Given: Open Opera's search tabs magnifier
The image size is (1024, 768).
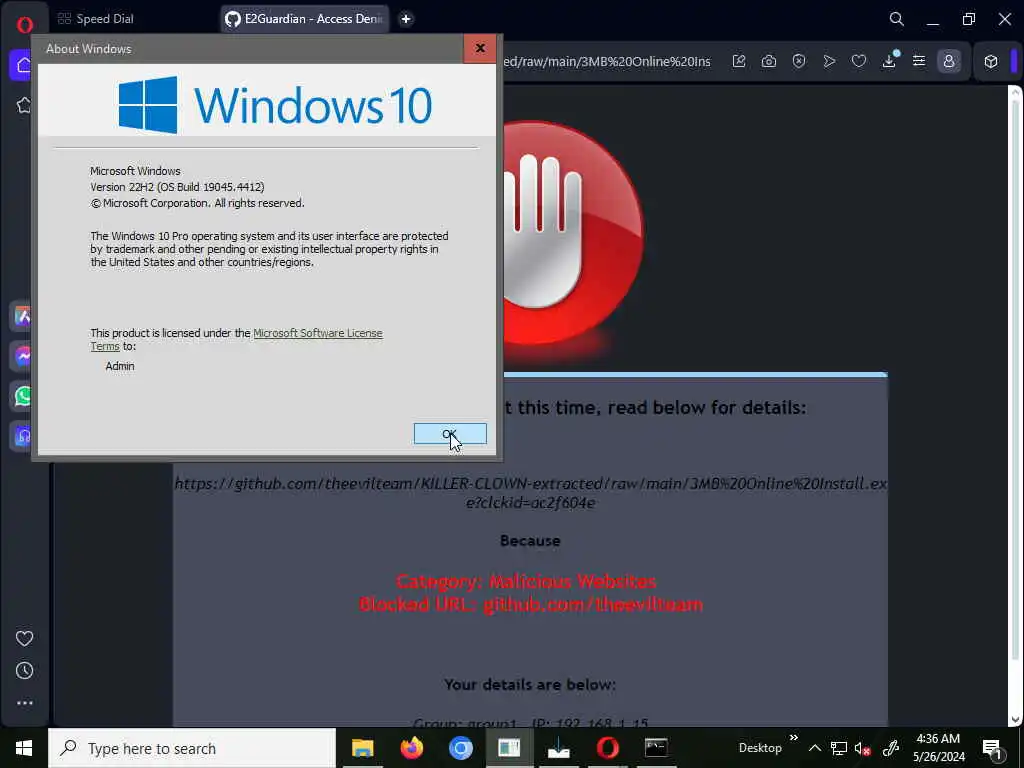Looking at the screenshot, I should click(x=897, y=19).
